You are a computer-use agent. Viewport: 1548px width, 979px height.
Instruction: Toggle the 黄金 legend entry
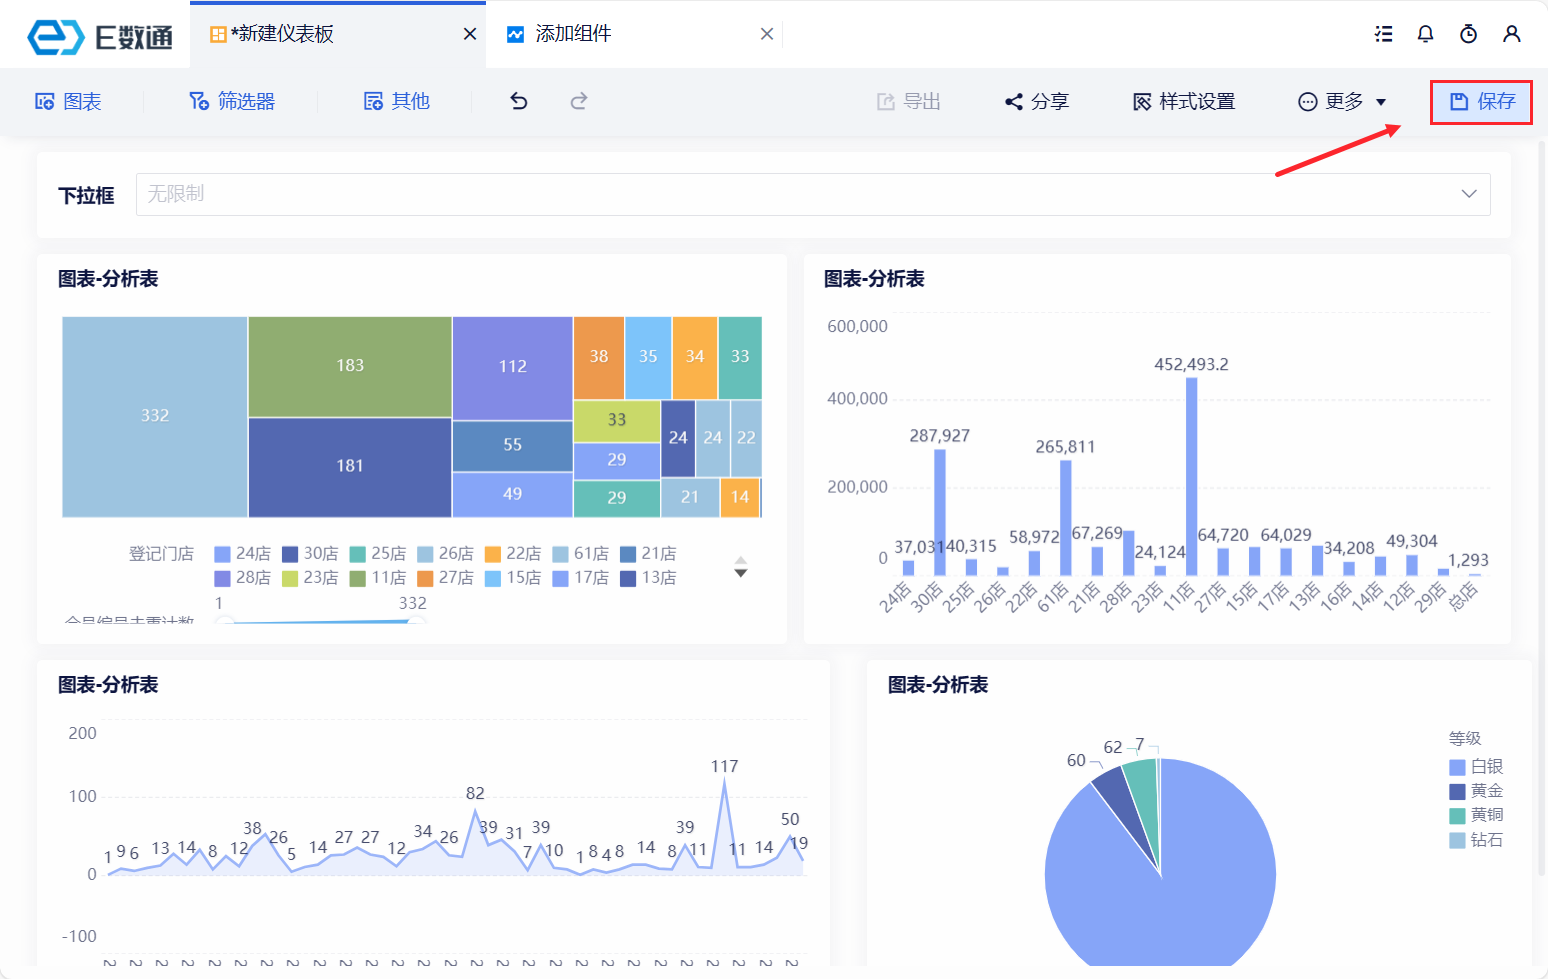pyautogui.click(x=1476, y=791)
